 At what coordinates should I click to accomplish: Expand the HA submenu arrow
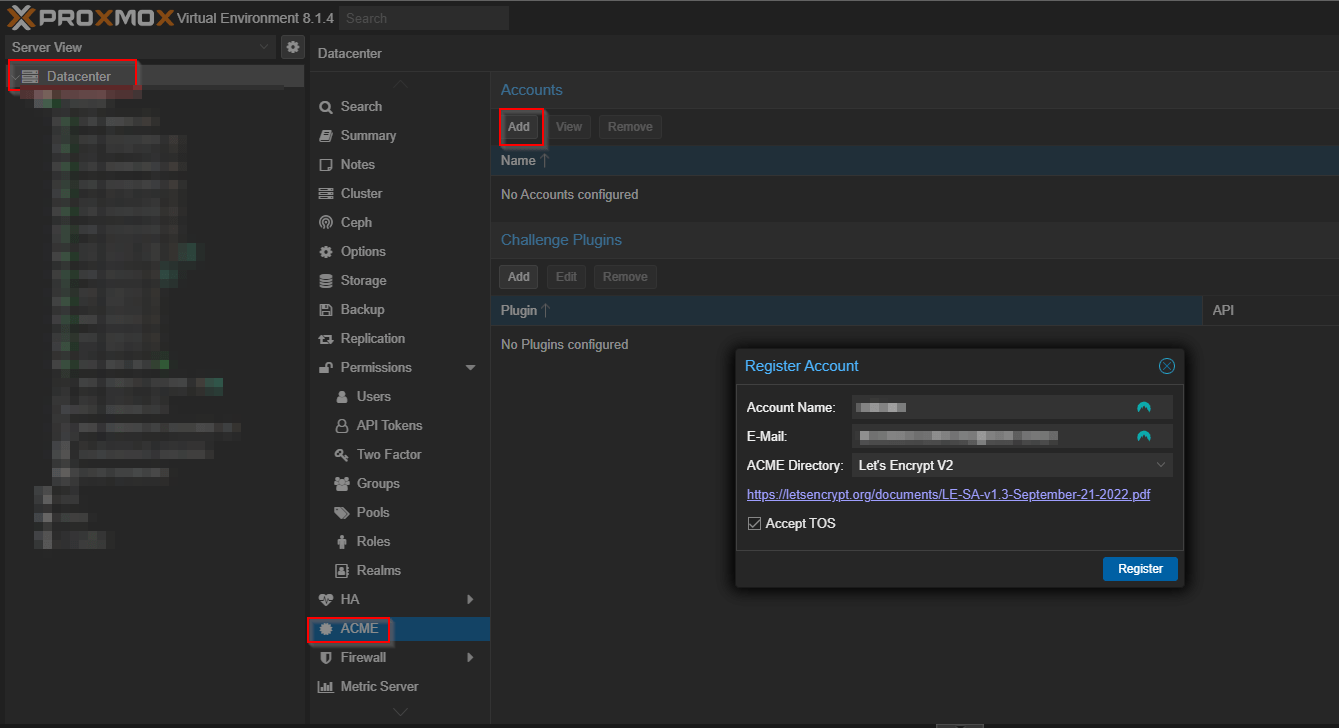[471, 599]
